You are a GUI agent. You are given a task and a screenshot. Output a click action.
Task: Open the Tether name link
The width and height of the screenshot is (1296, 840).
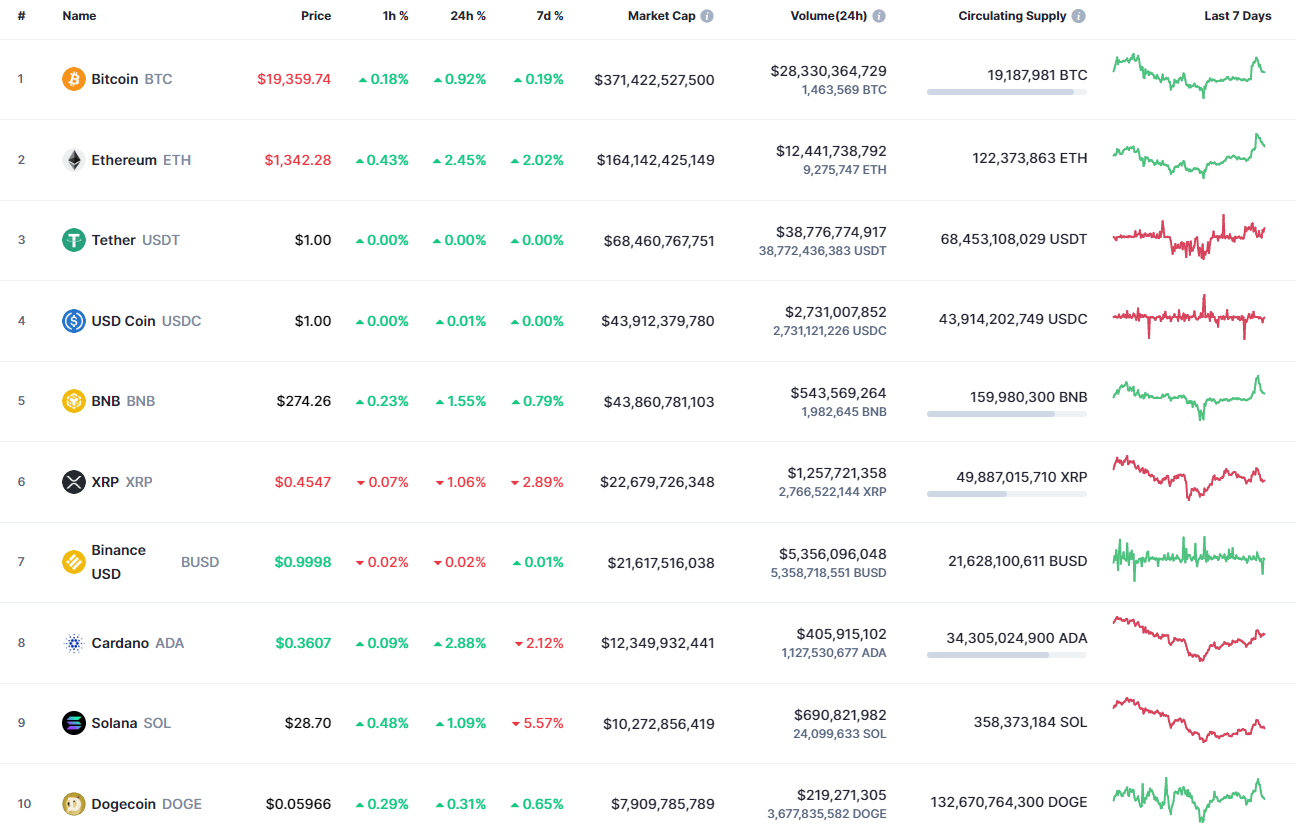point(114,240)
